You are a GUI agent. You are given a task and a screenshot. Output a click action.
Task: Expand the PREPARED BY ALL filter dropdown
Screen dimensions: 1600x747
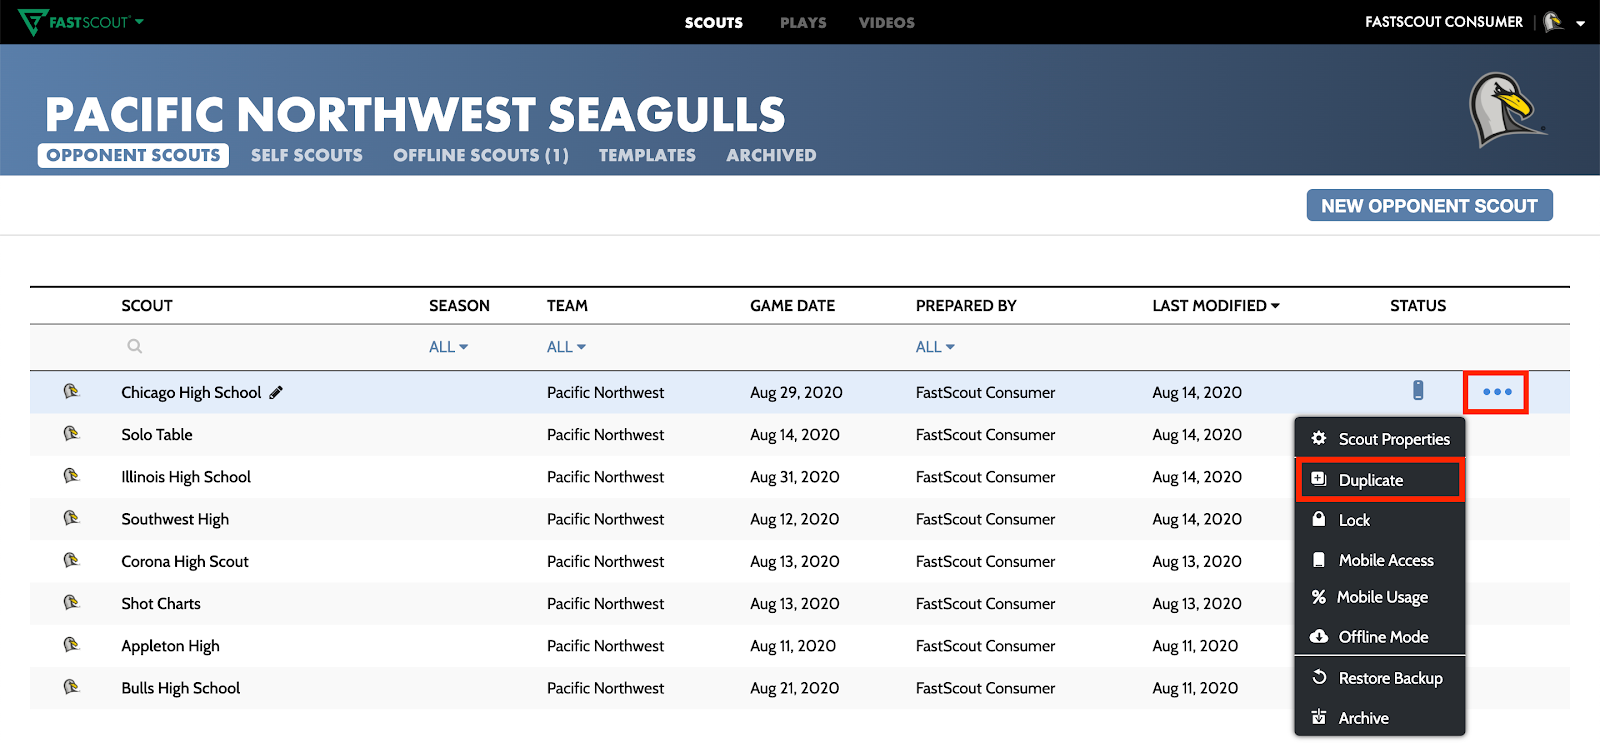pos(935,347)
